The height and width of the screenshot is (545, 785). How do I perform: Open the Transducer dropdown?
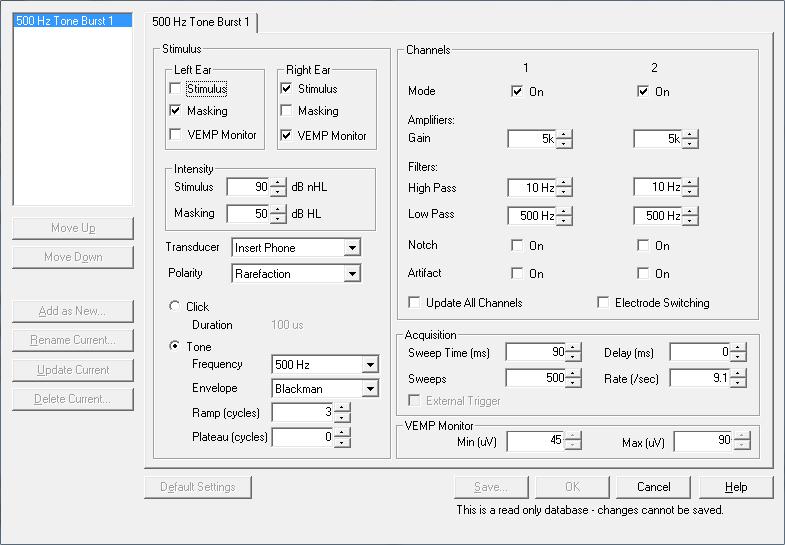[352, 248]
